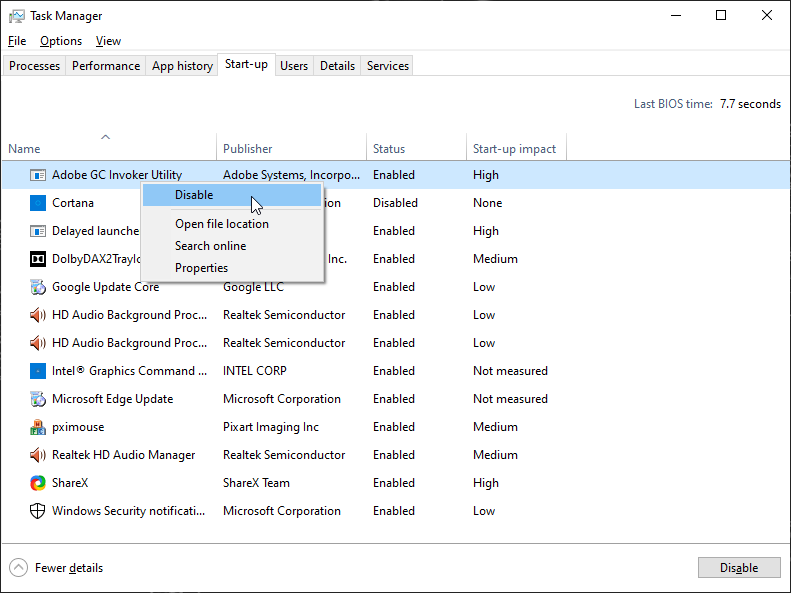Click the ShareX app icon

click(38, 483)
